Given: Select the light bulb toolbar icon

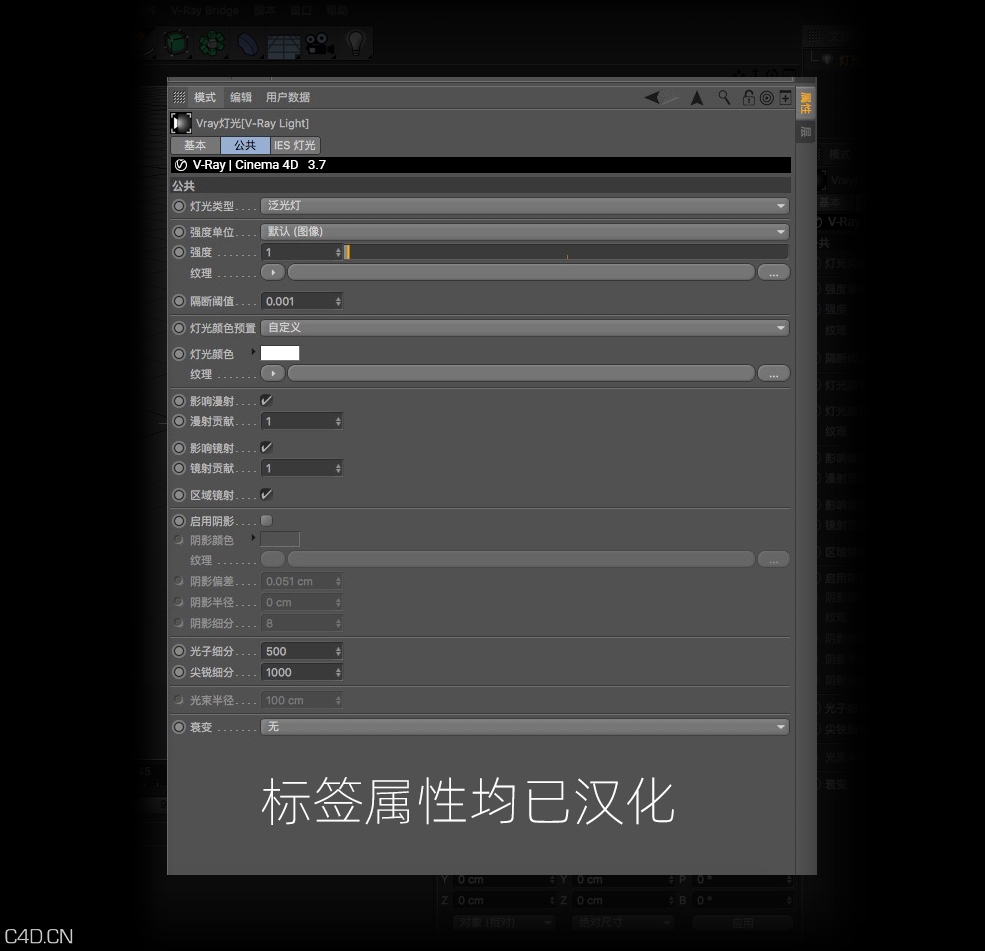Looking at the screenshot, I should (356, 43).
